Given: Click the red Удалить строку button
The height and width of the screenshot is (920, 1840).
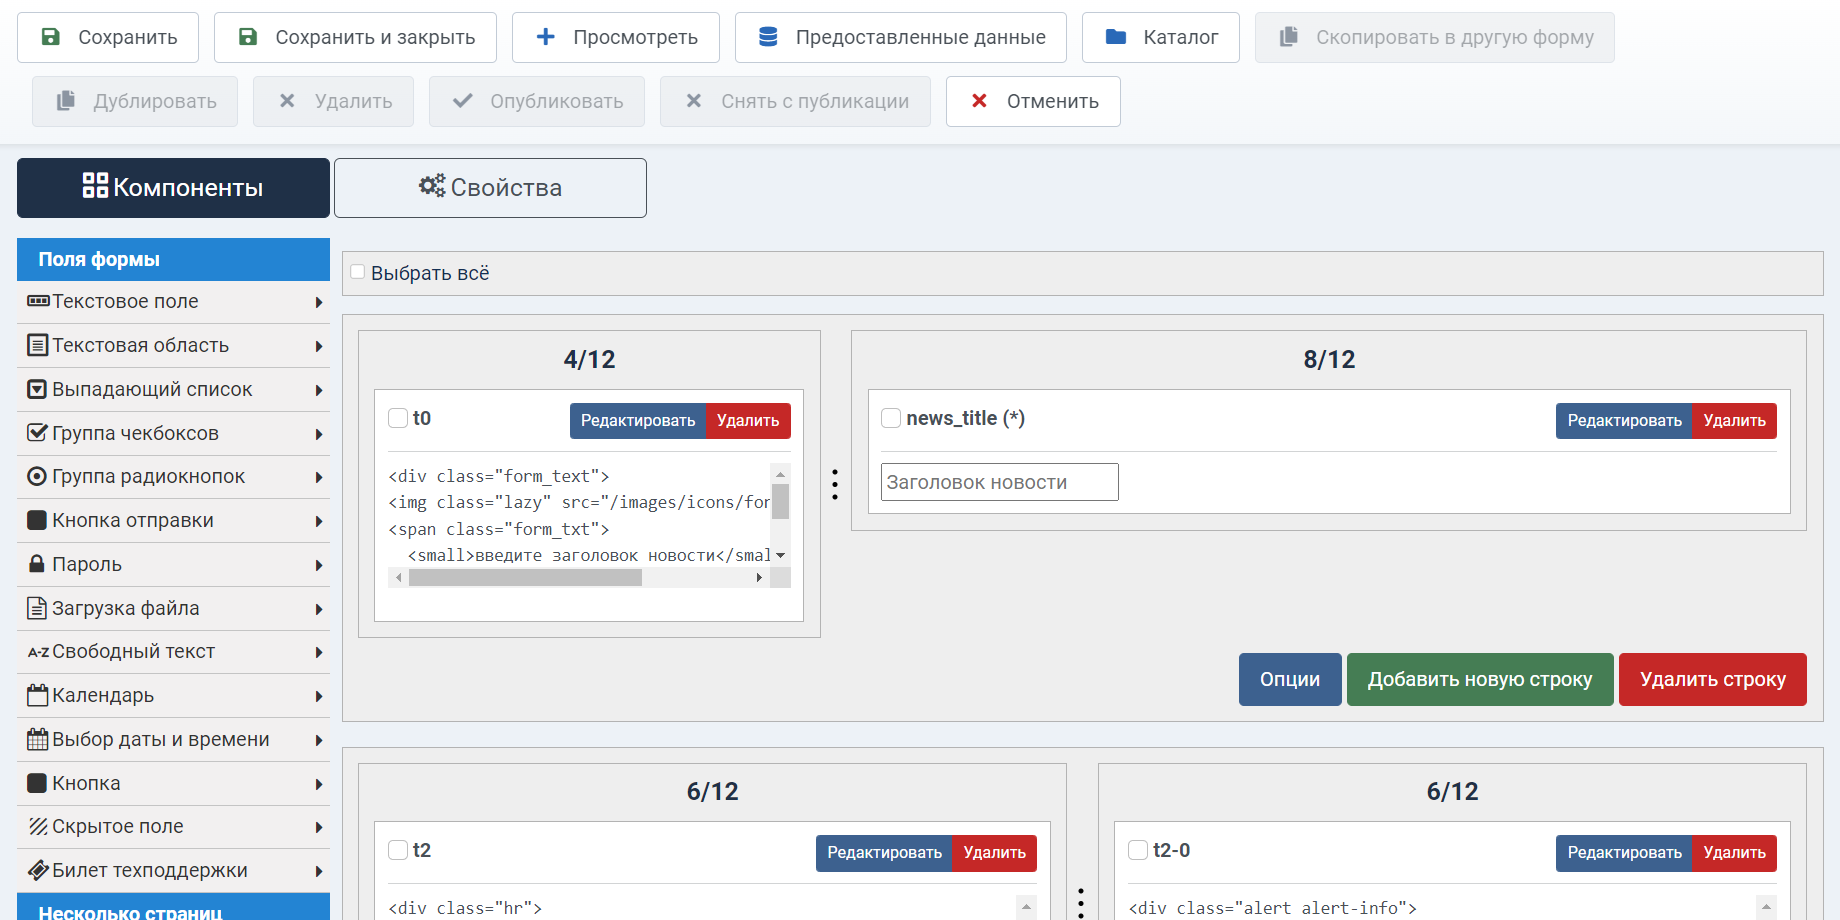Looking at the screenshot, I should [1712, 680].
